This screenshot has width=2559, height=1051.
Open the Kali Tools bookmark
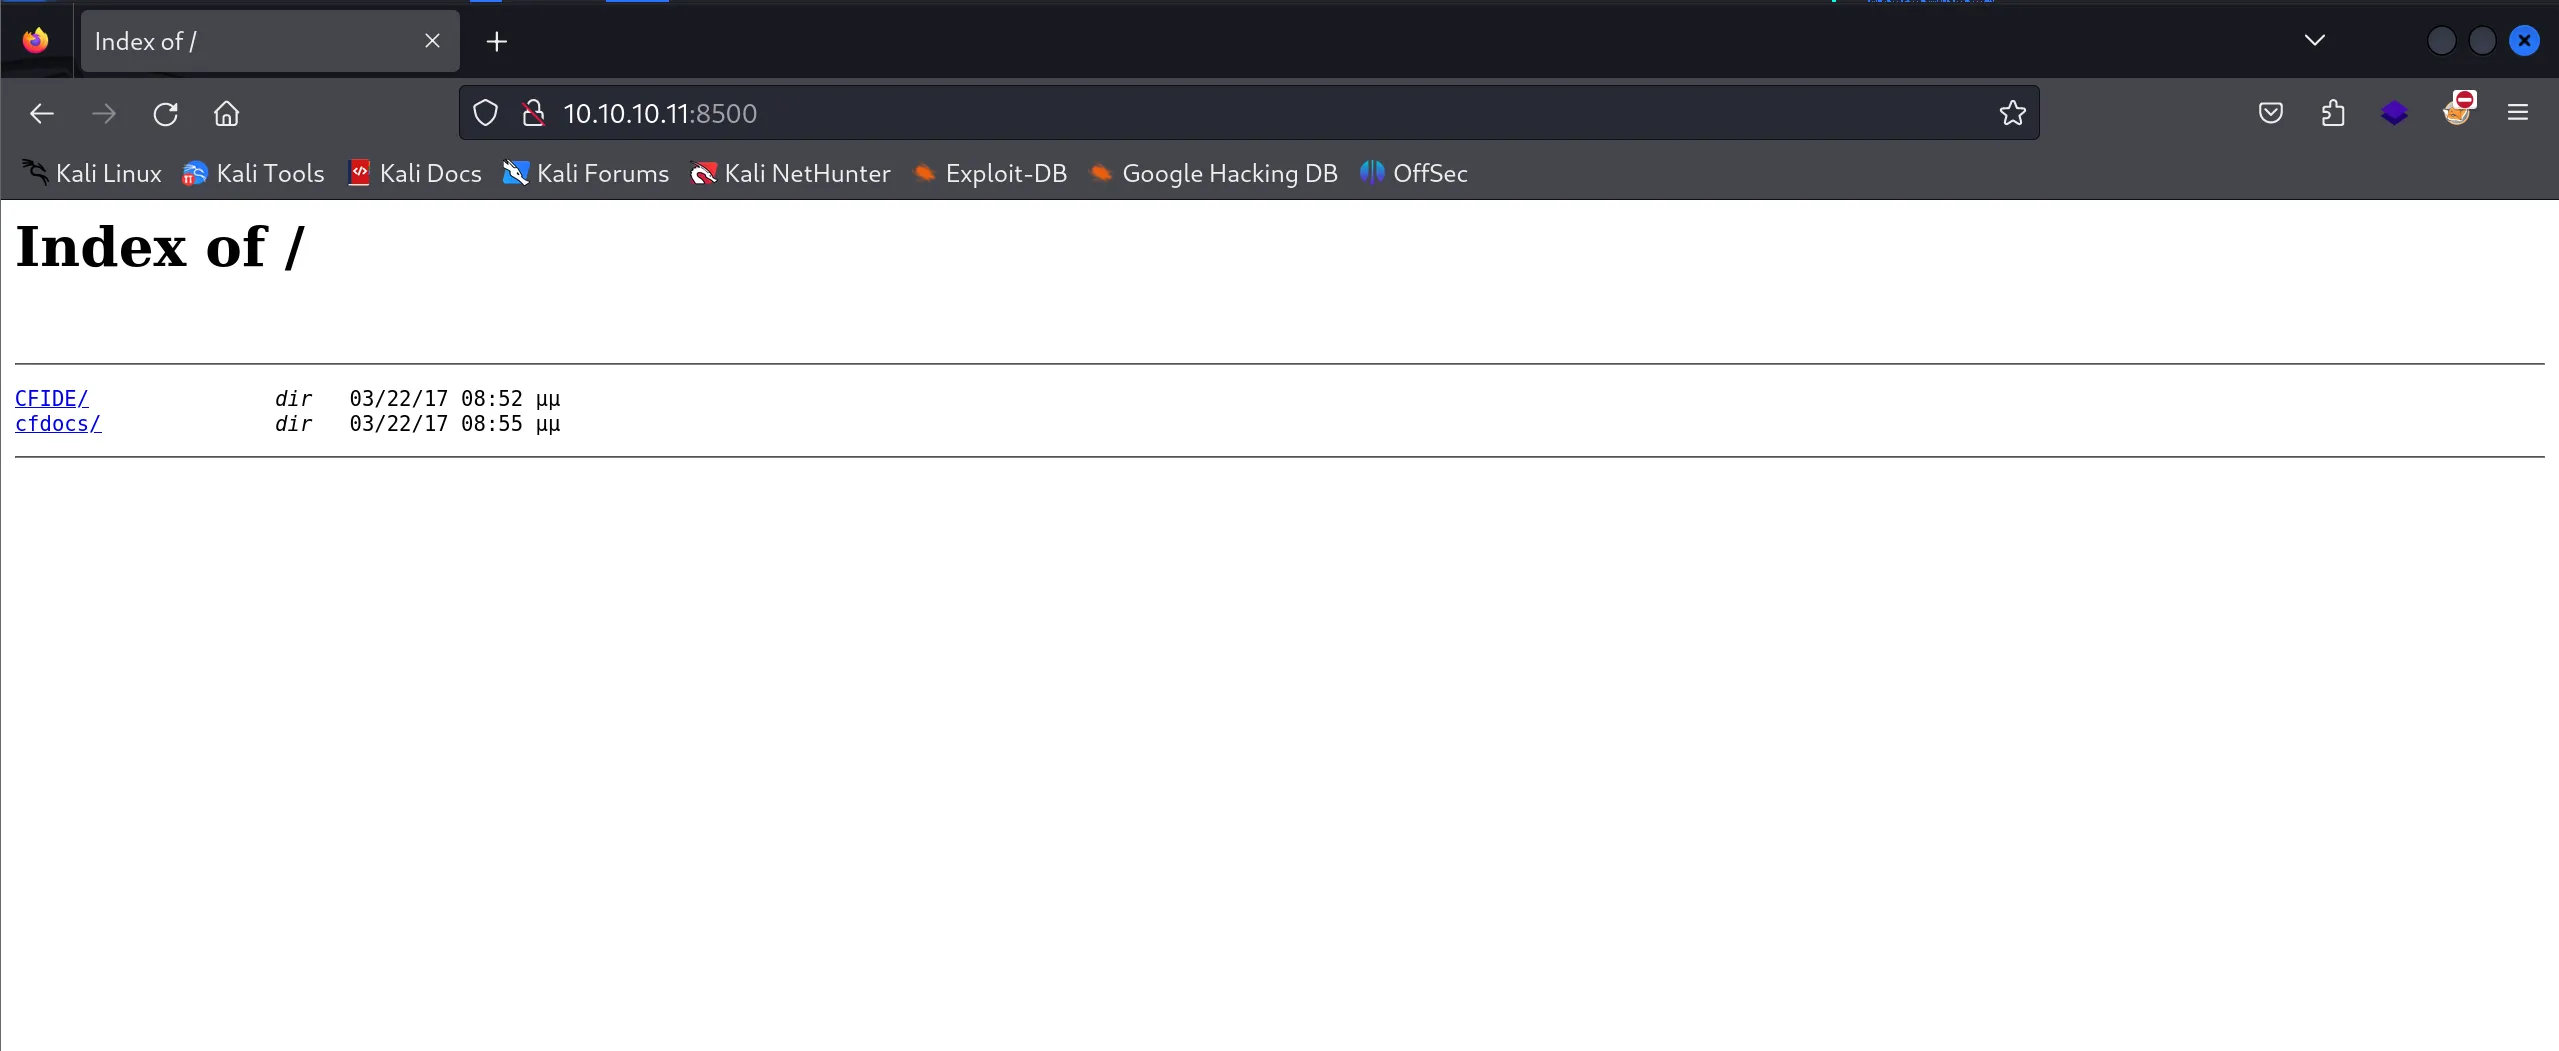[x=254, y=174]
